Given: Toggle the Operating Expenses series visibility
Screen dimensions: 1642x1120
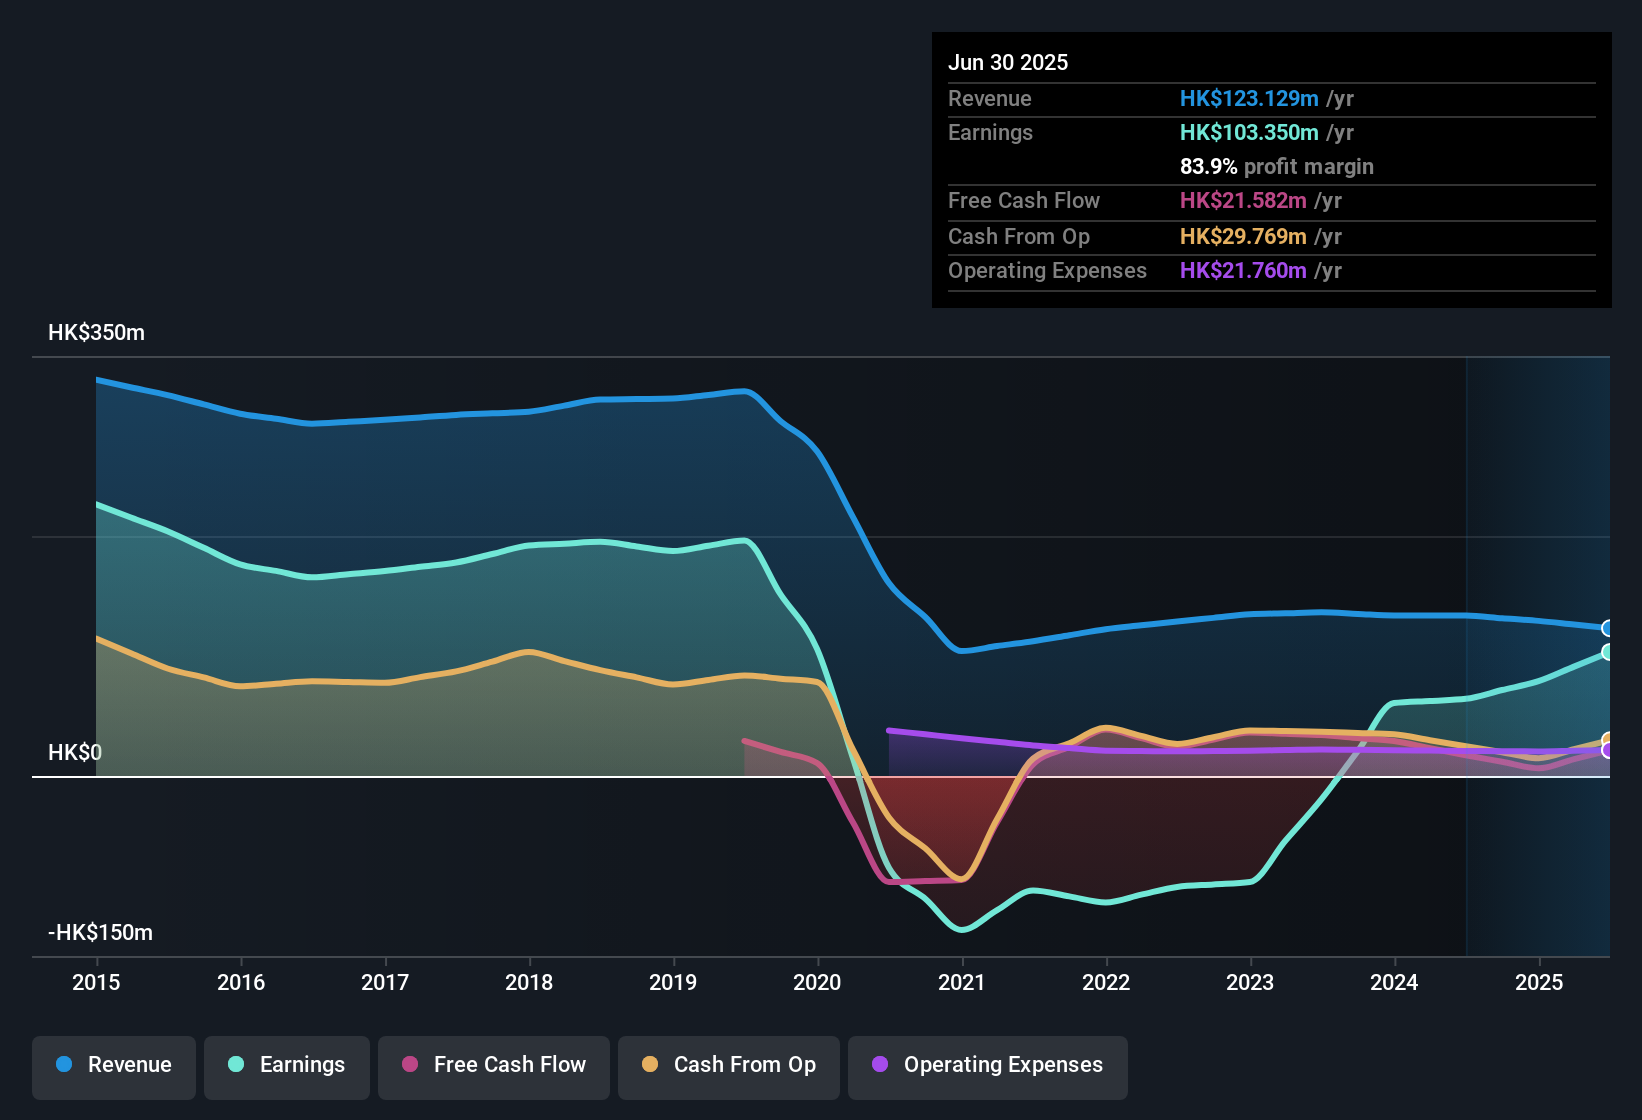Looking at the screenshot, I should (987, 1065).
